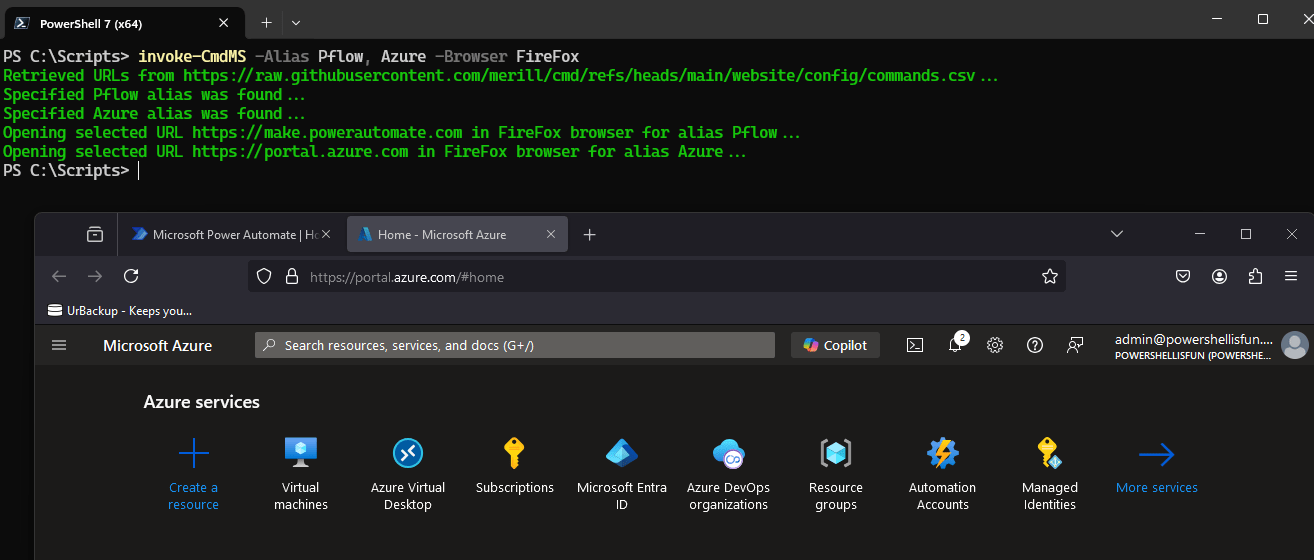Click the More services link text

(x=1157, y=488)
